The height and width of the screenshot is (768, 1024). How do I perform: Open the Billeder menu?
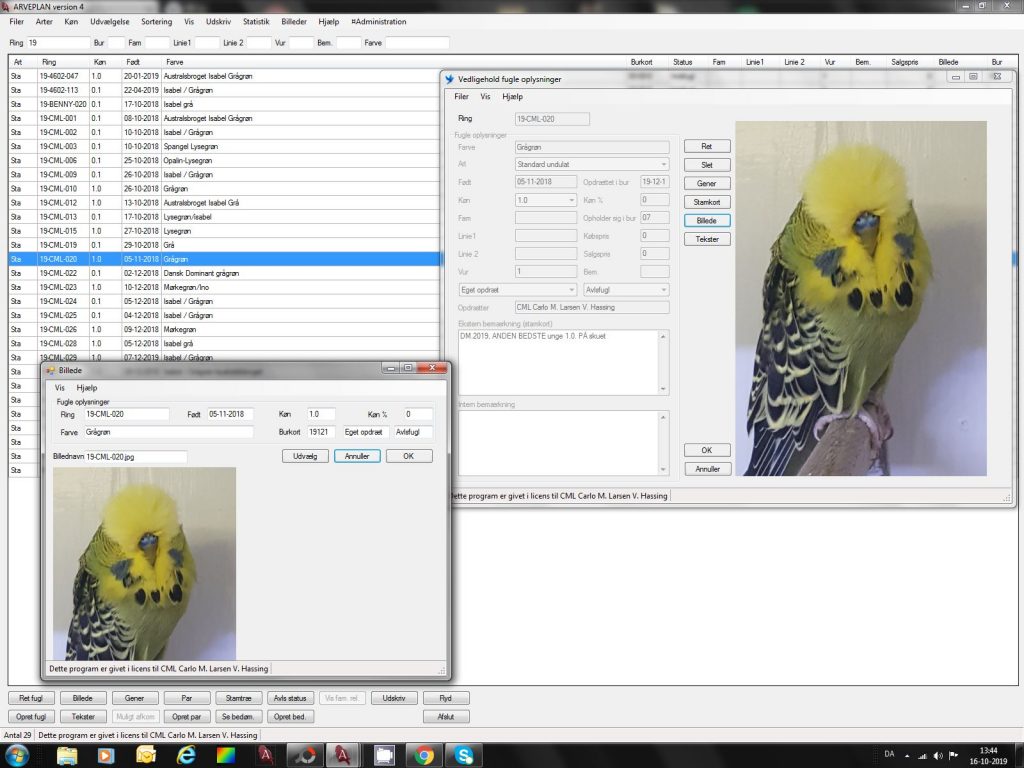(294, 22)
